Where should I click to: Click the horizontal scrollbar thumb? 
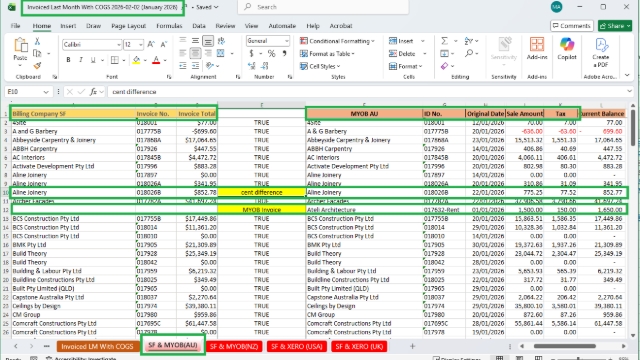click(564, 346)
